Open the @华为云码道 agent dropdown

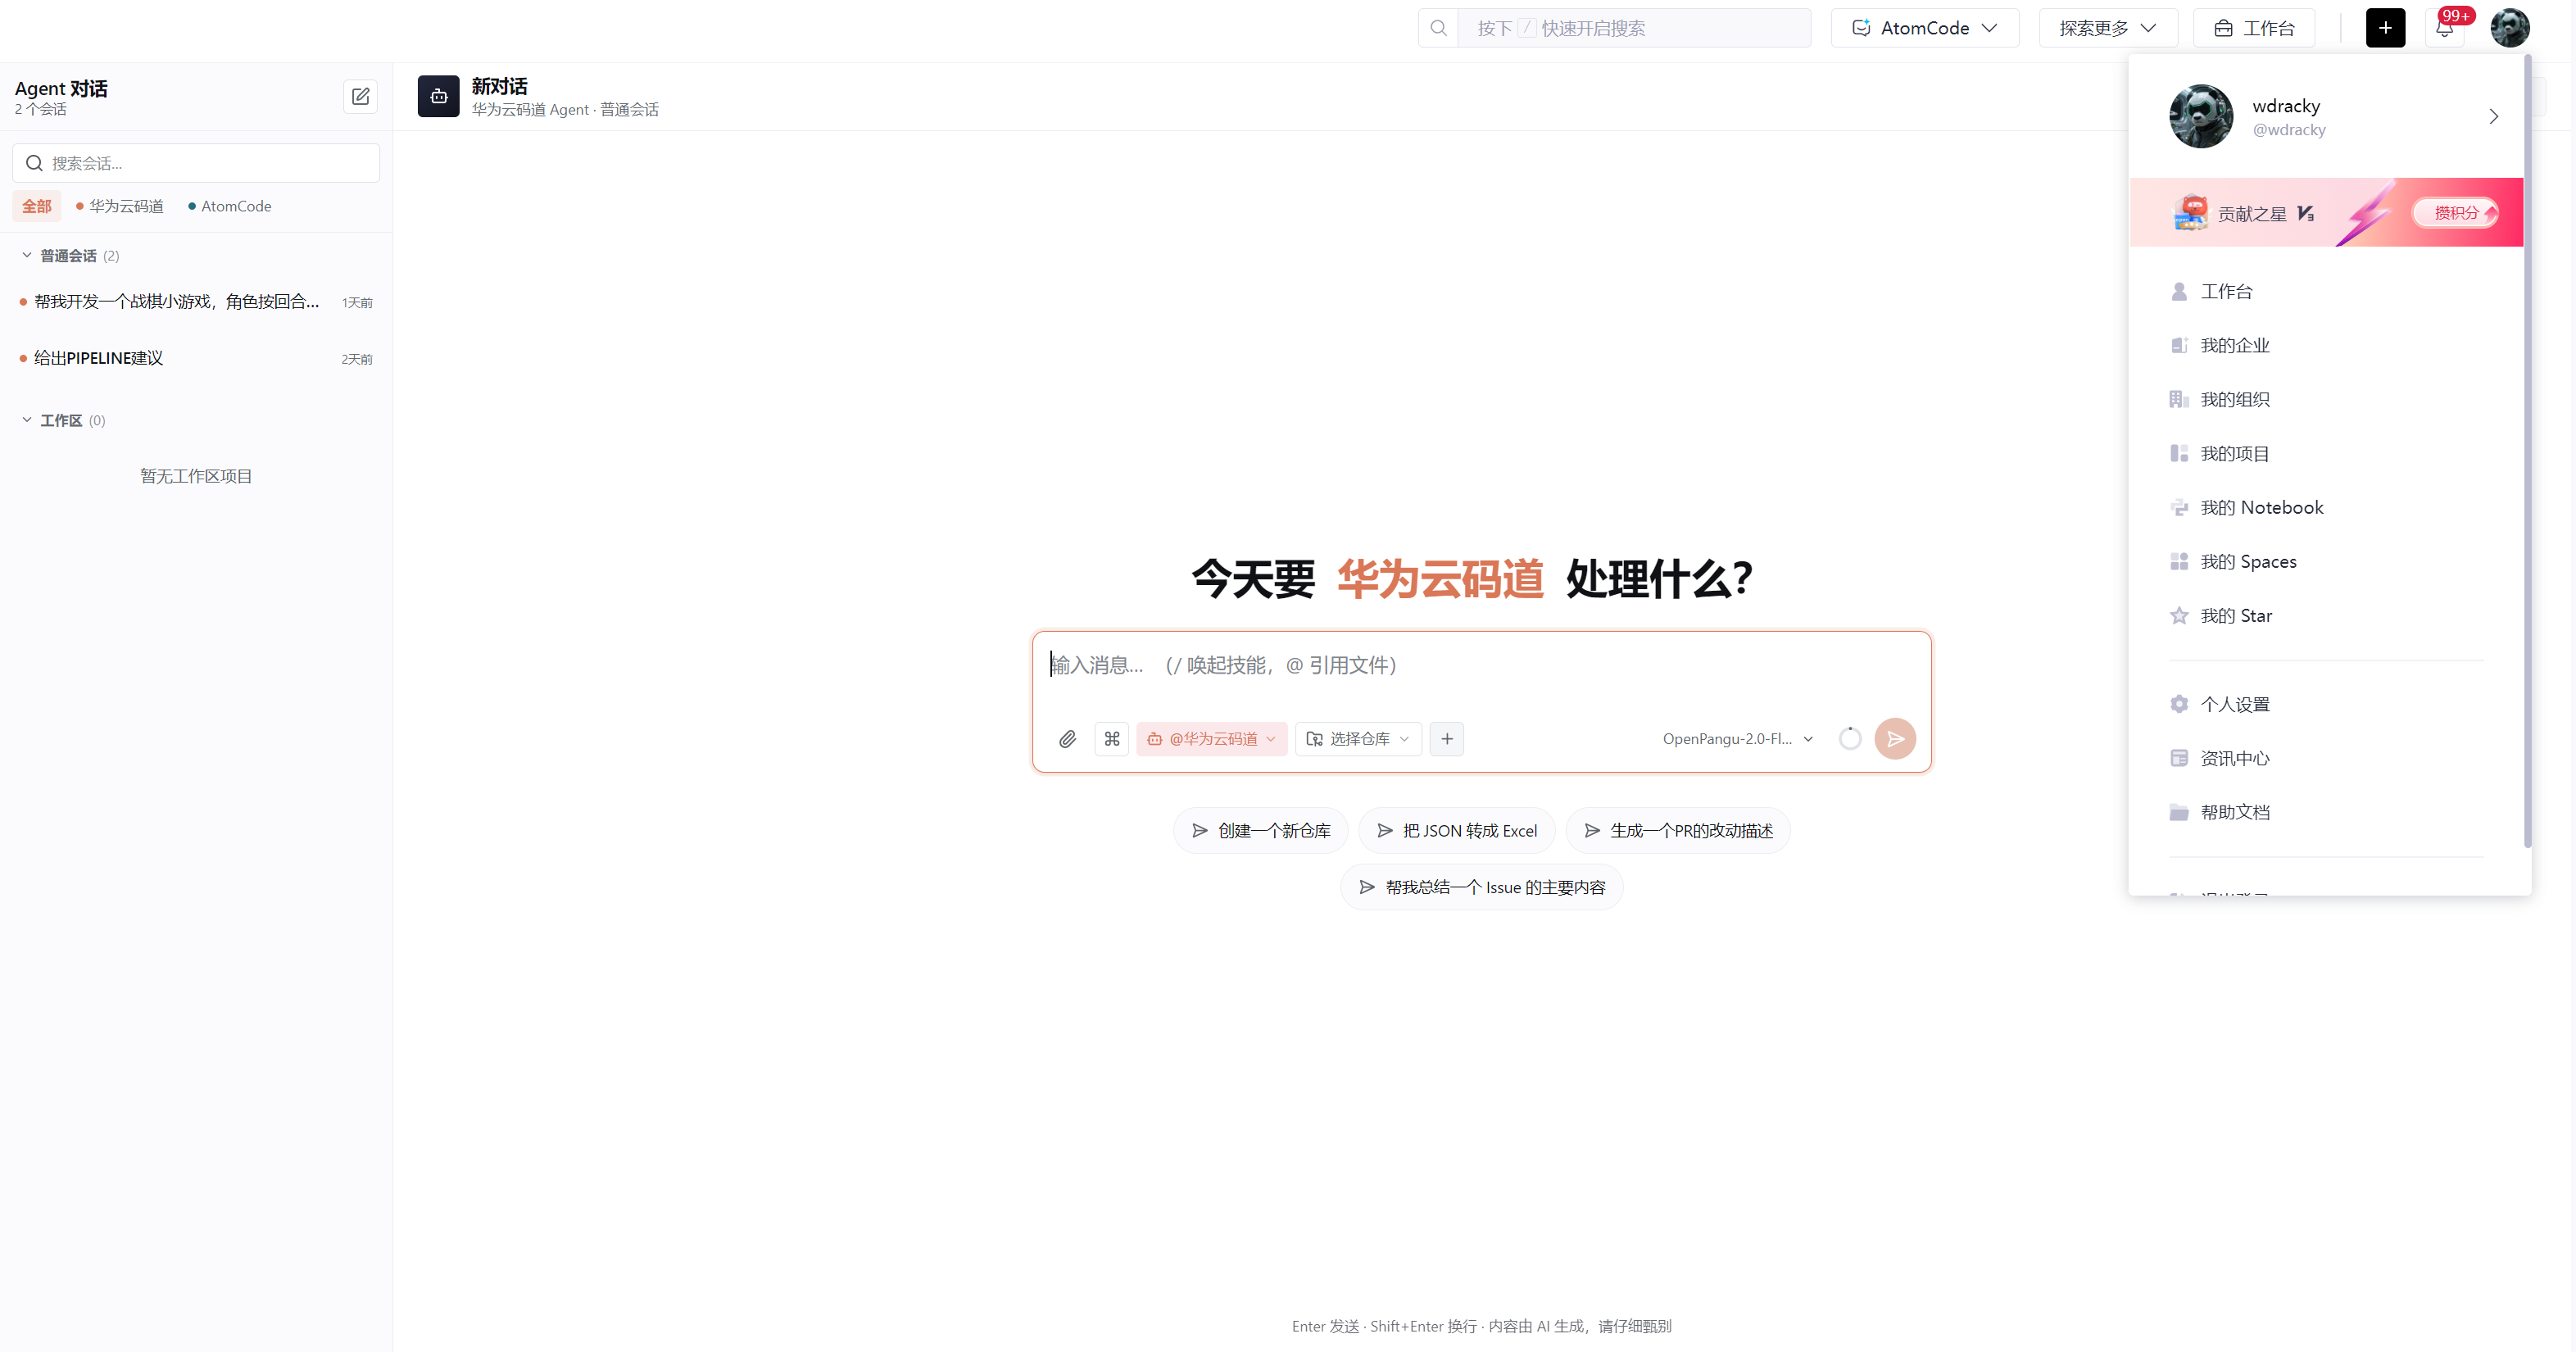[1211, 739]
